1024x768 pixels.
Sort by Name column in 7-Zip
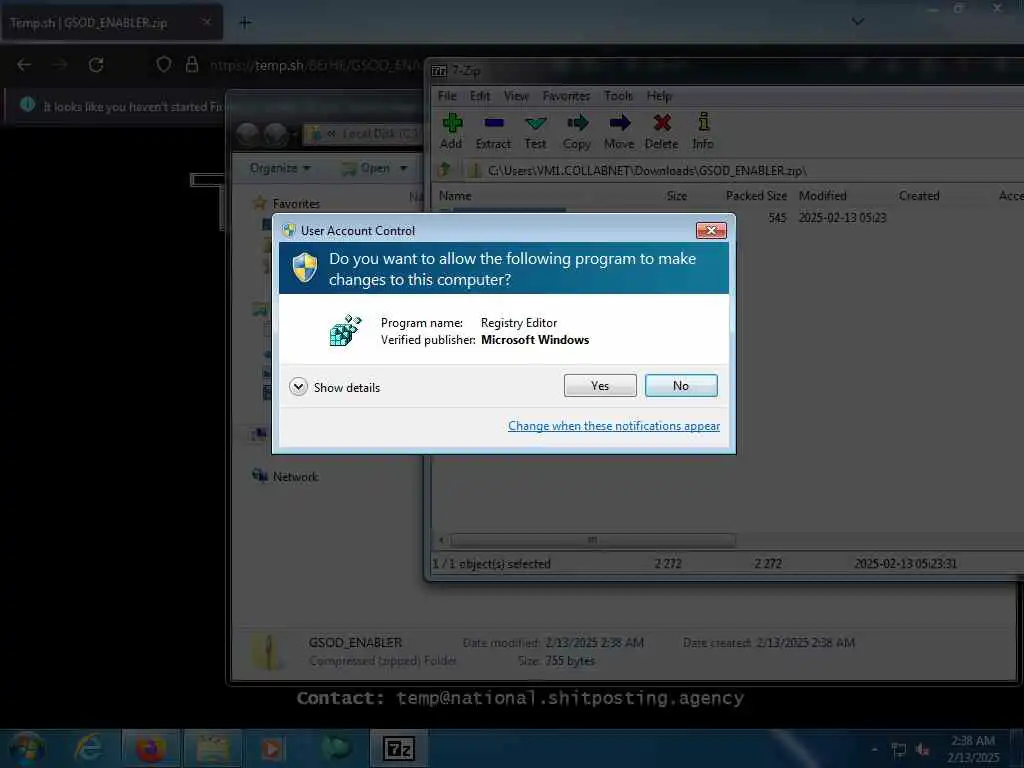click(455, 196)
